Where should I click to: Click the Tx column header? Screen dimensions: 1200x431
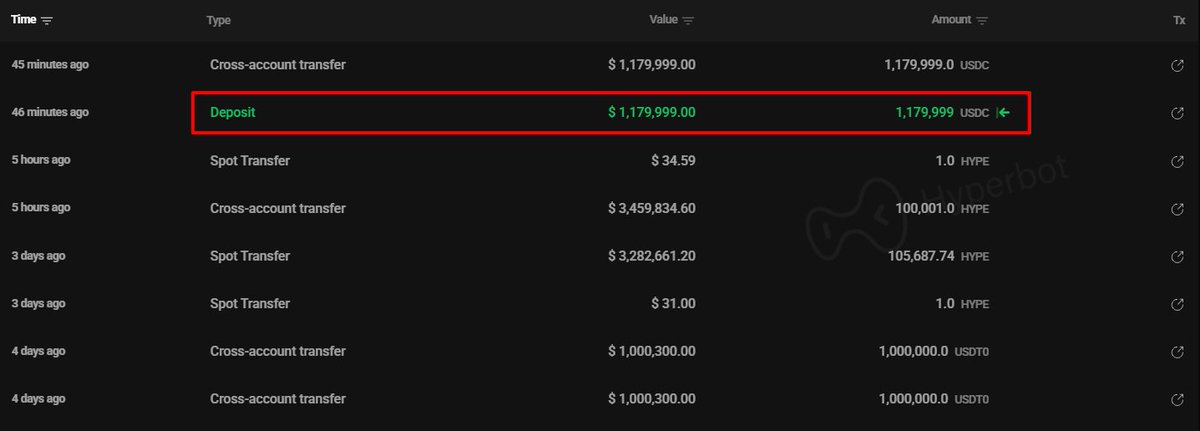click(1178, 21)
